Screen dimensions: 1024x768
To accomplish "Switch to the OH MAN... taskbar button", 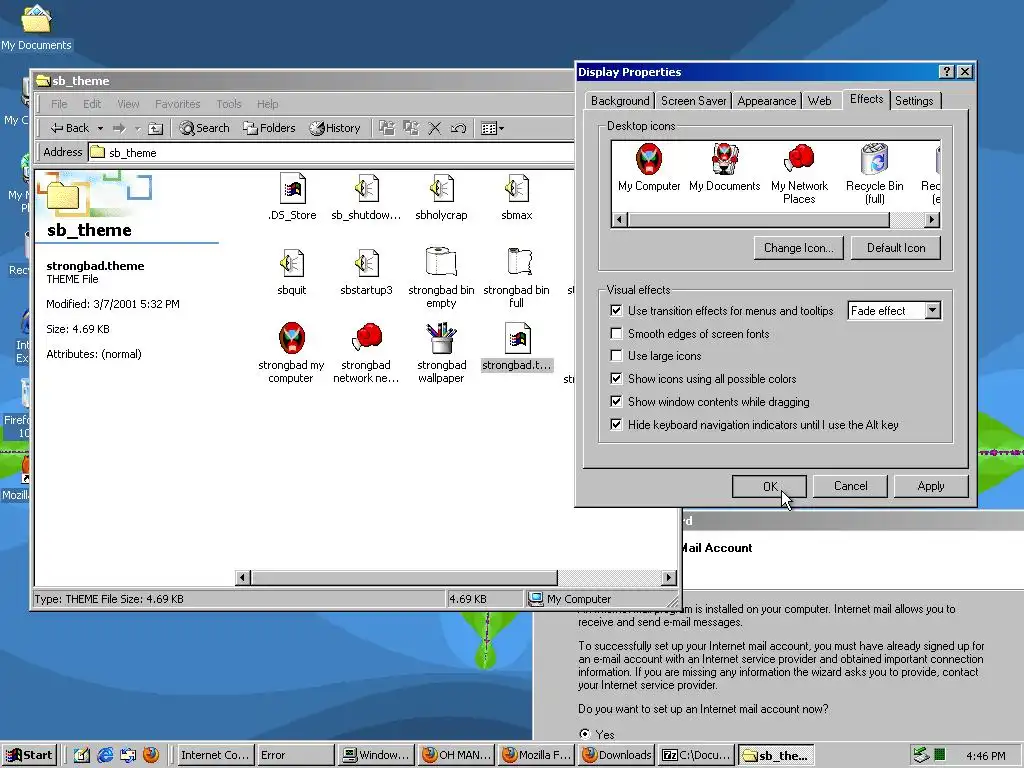I will pos(455,755).
